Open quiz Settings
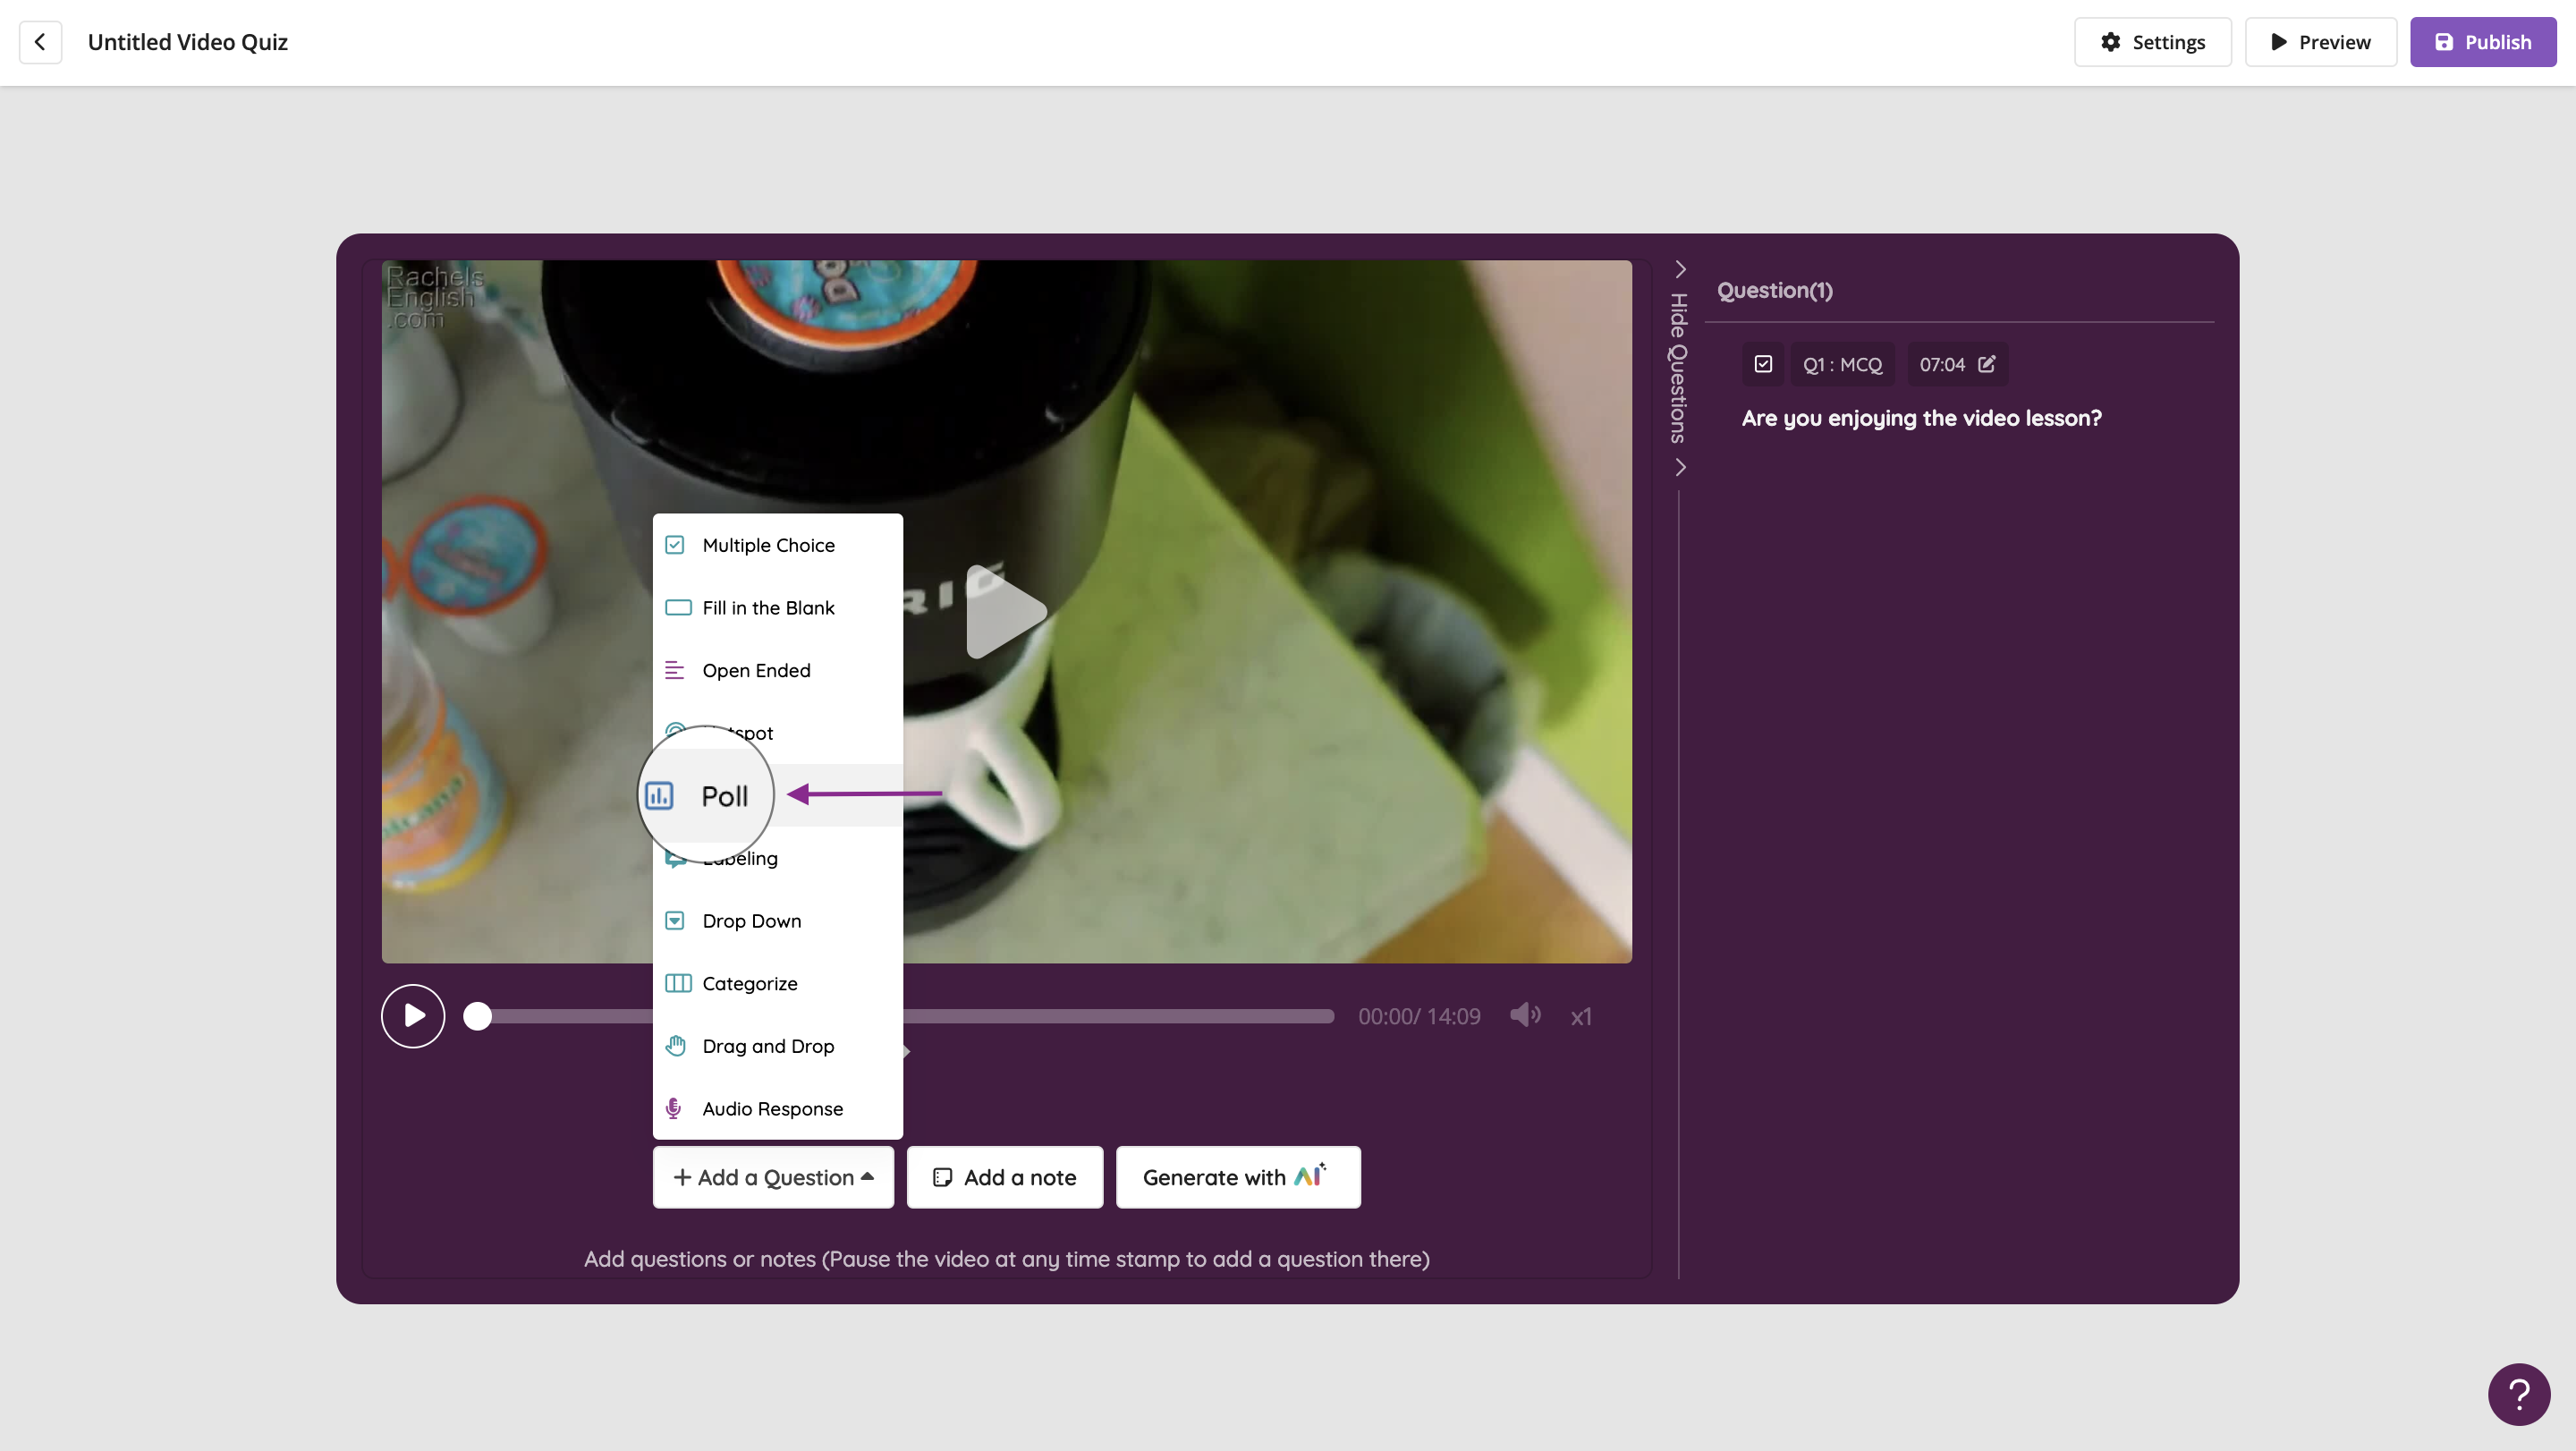The width and height of the screenshot is (2576, 1451). (2152, 42)
